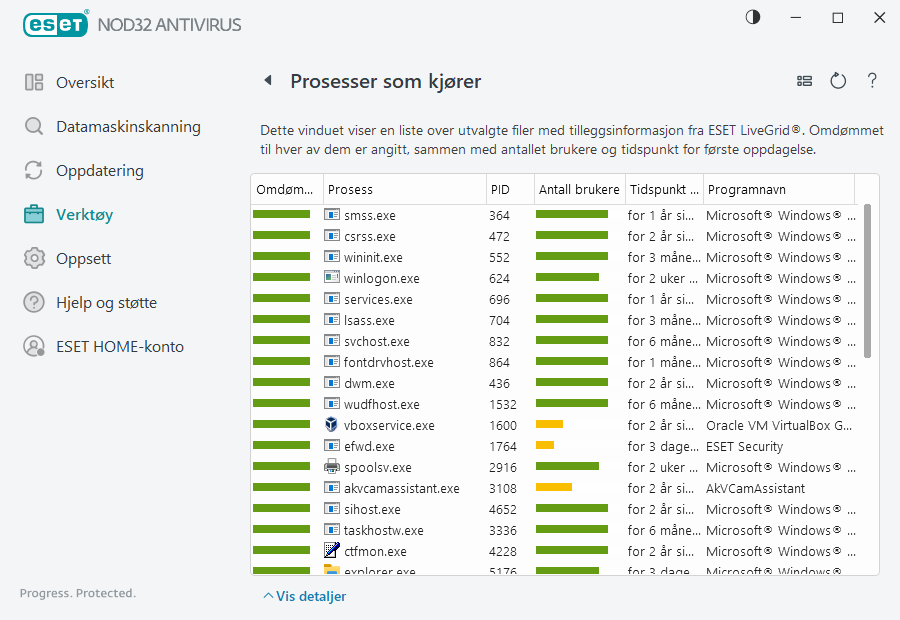
Task: Toggle the contrast theme icon in title bar
Action: pyautogui.click(x=752, y=17)
